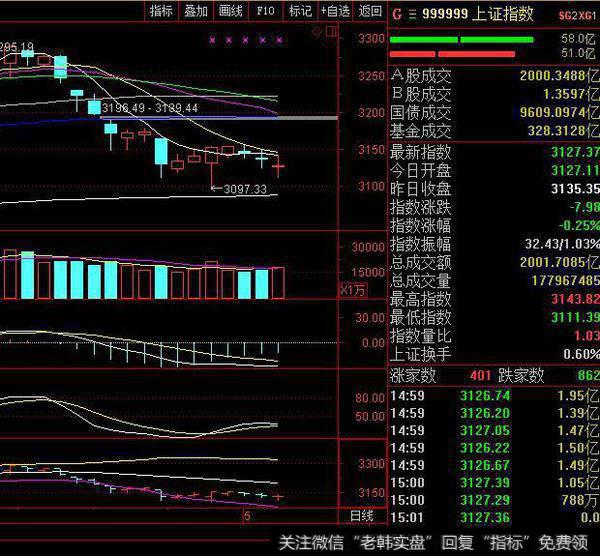Add to watchlist with +自选
This screenshot has height=556, width=600.
pos(335,11)
